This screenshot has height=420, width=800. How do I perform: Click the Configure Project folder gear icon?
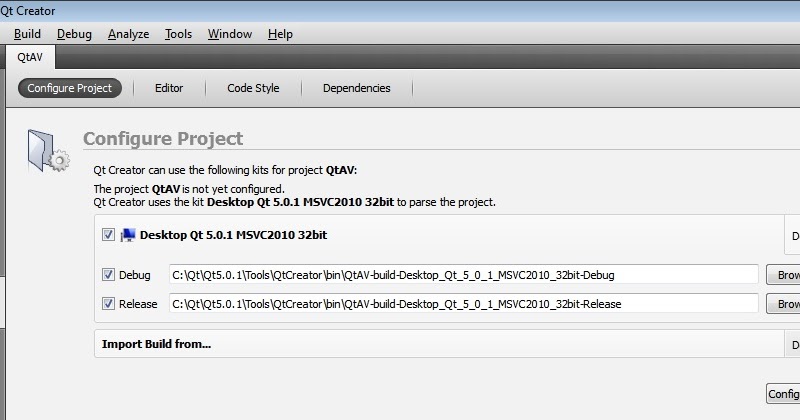pyautogui.click(x=48, y=151)
